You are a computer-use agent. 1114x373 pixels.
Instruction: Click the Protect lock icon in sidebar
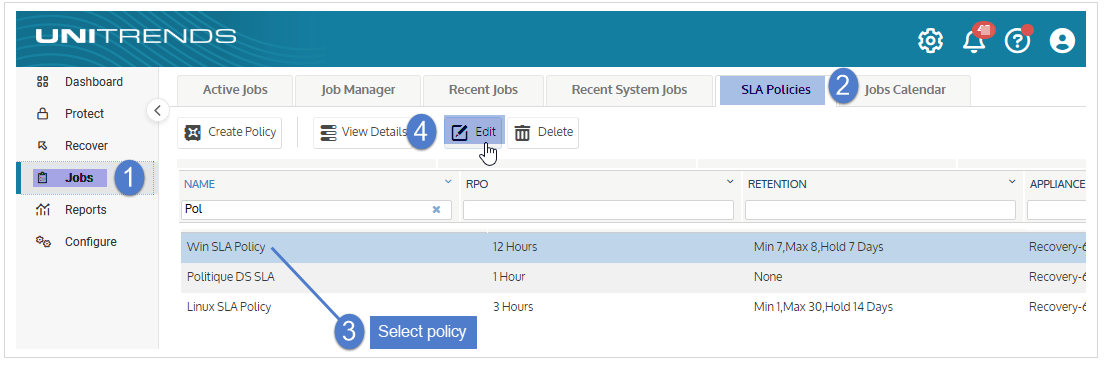tap(42, 114)
